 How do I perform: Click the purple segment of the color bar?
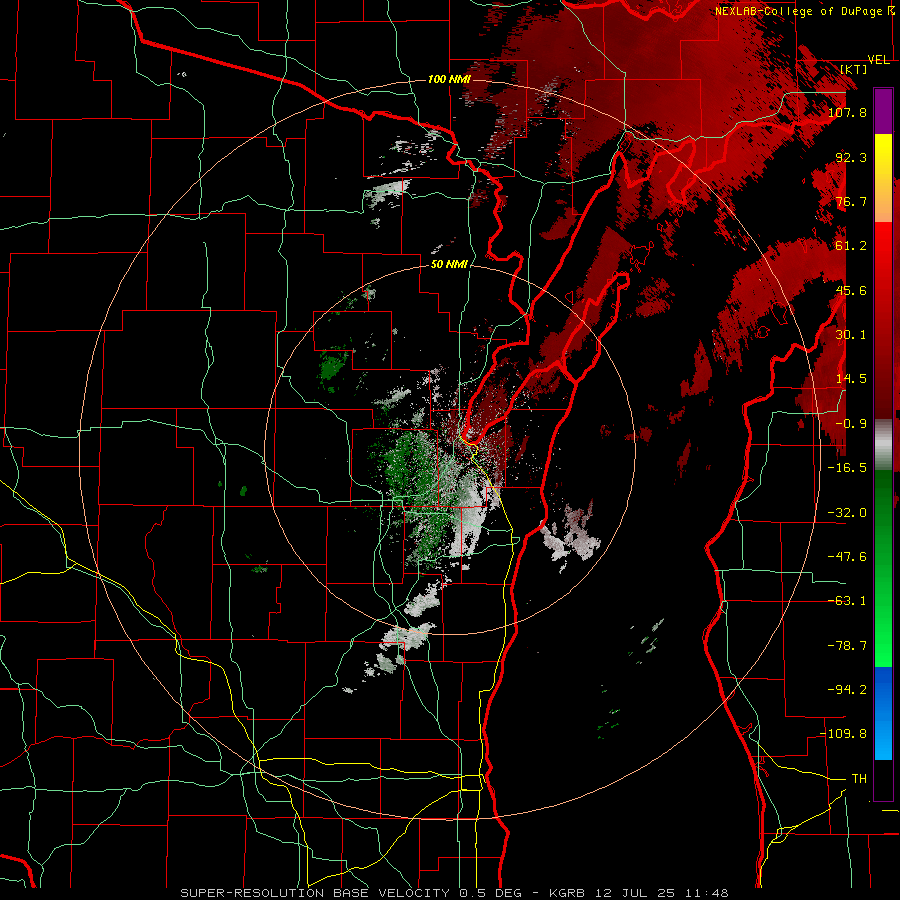point(883,111)
